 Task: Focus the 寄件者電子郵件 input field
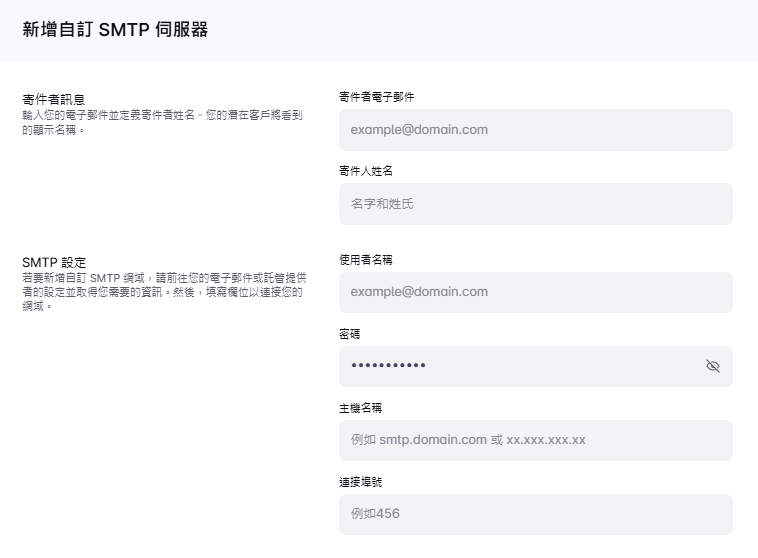[535, 130]
